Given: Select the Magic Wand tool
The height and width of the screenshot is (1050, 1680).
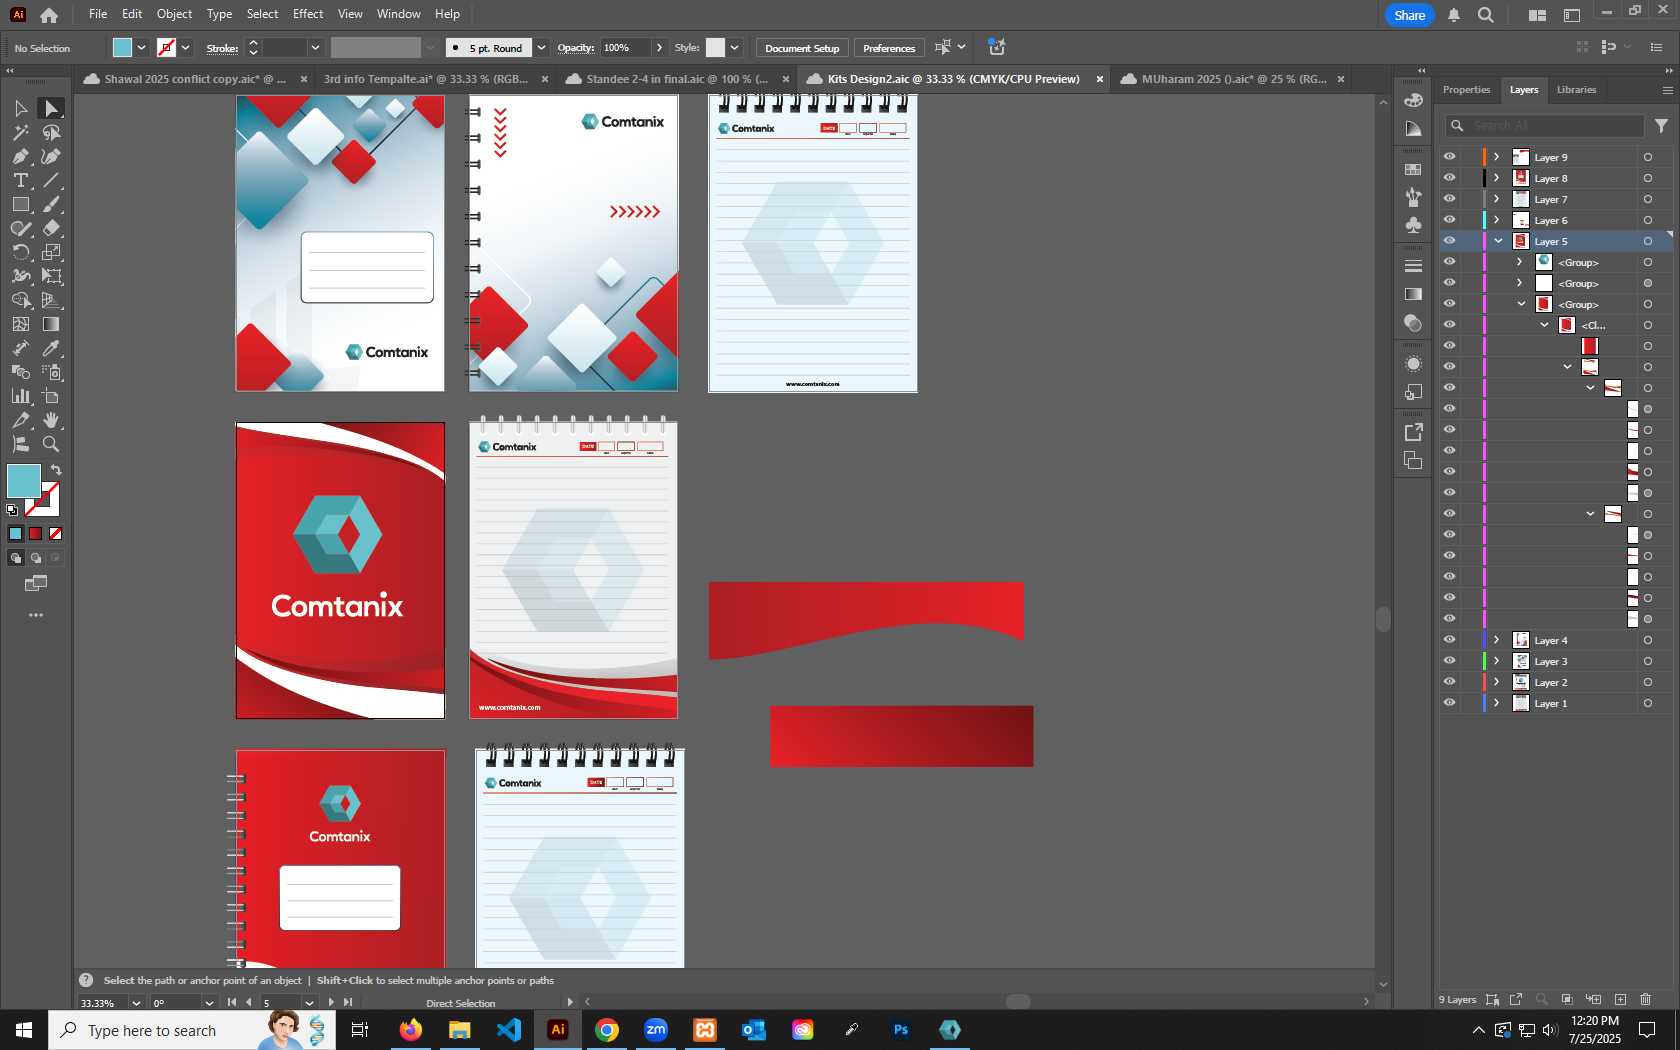Looking at the screenshot, I should (20, 132).
